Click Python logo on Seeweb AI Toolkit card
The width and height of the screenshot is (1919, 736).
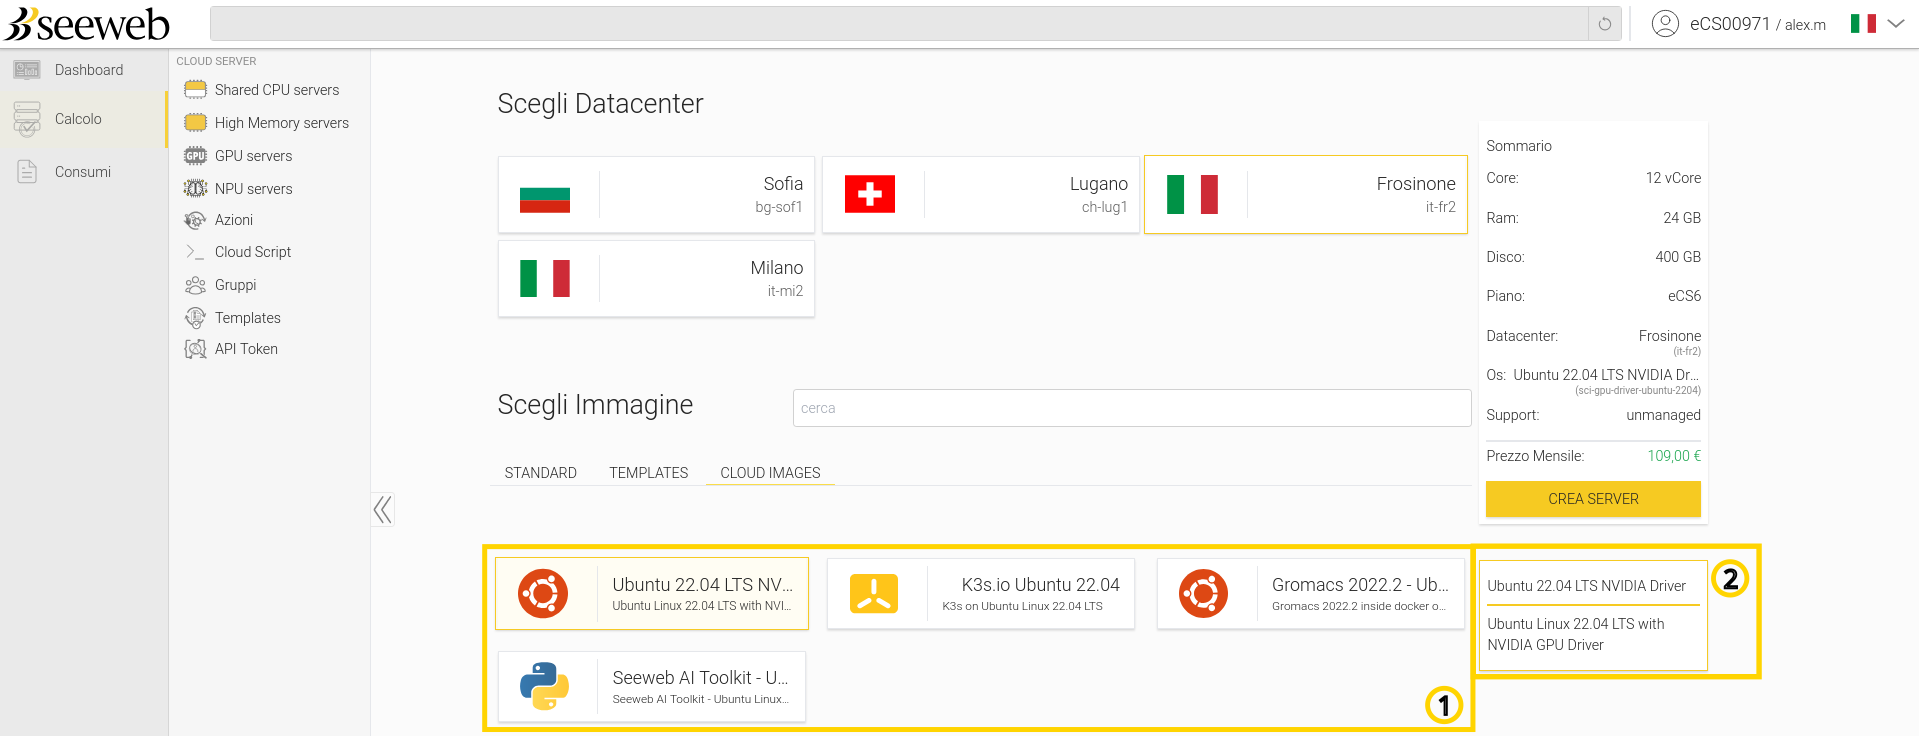point(545,686)
